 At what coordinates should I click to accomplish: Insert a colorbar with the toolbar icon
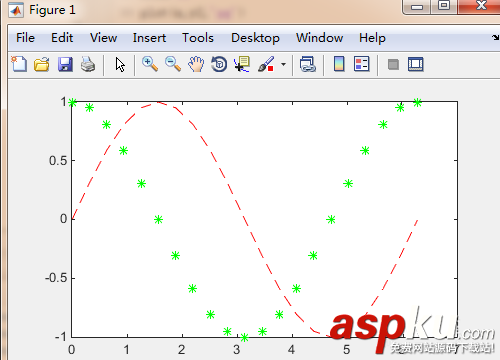[339, 64]
